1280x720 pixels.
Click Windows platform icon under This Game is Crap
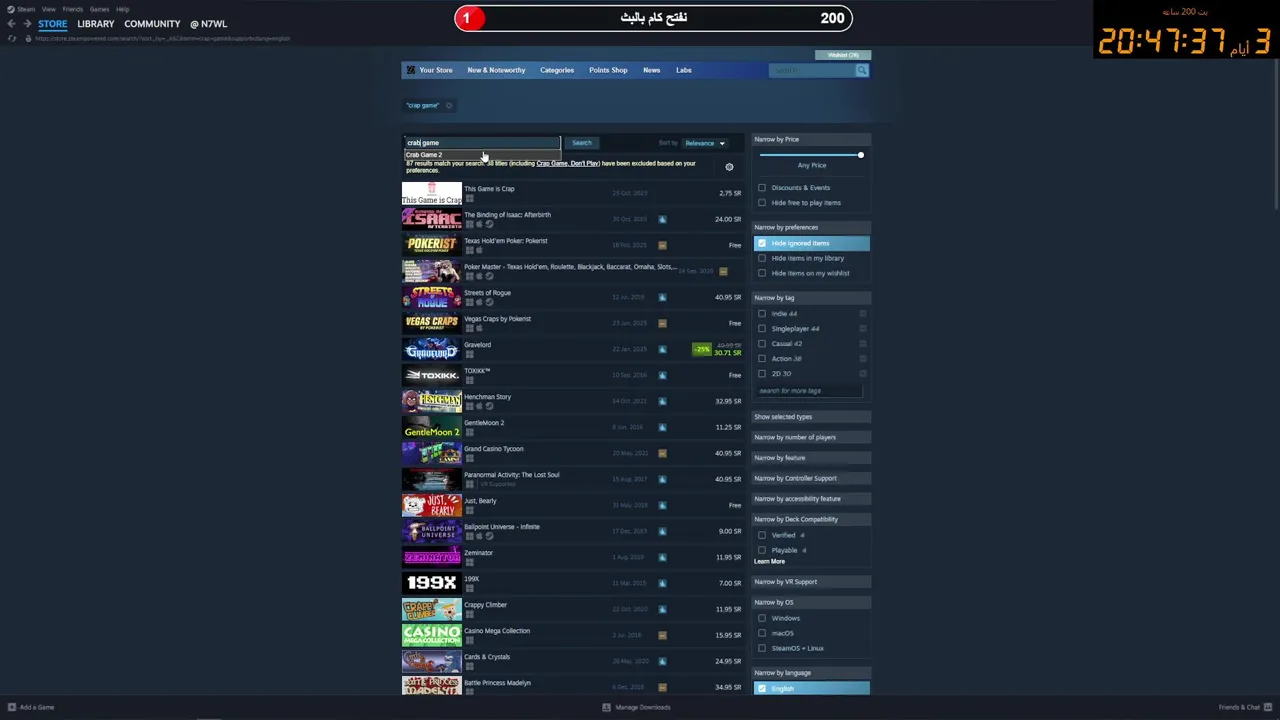point(469,198)
